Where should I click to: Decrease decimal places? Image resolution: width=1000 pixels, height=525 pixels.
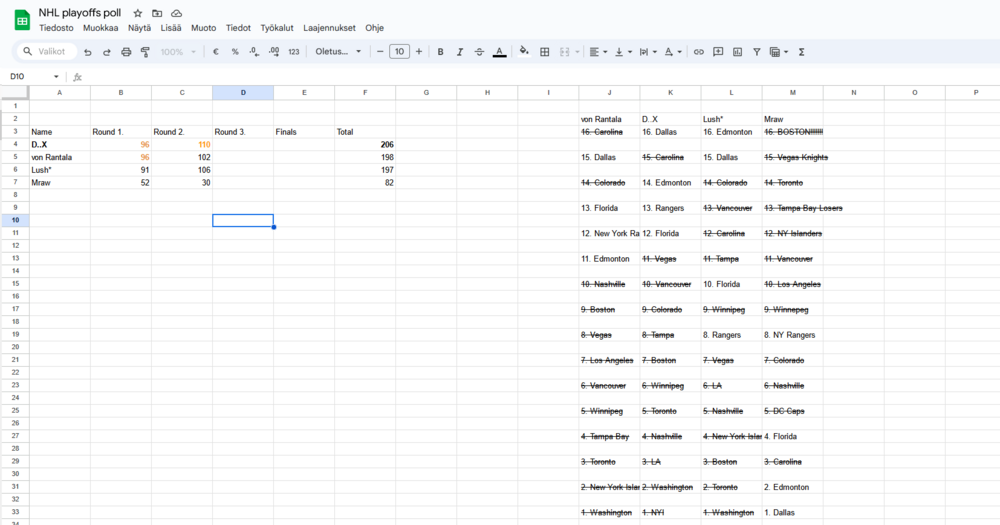[254, 52]
